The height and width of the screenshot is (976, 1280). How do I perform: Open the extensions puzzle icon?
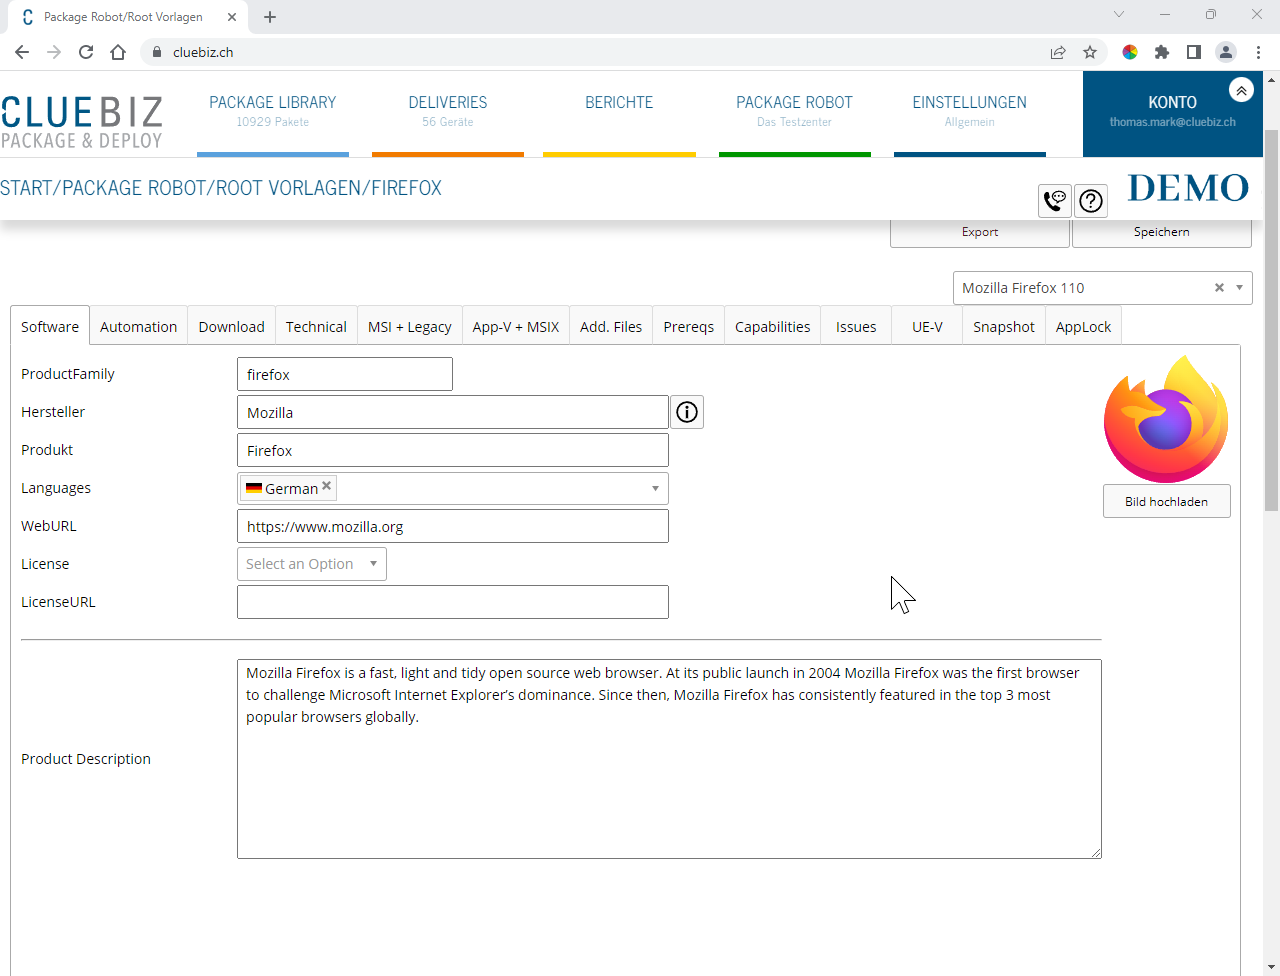(1162, 52)
